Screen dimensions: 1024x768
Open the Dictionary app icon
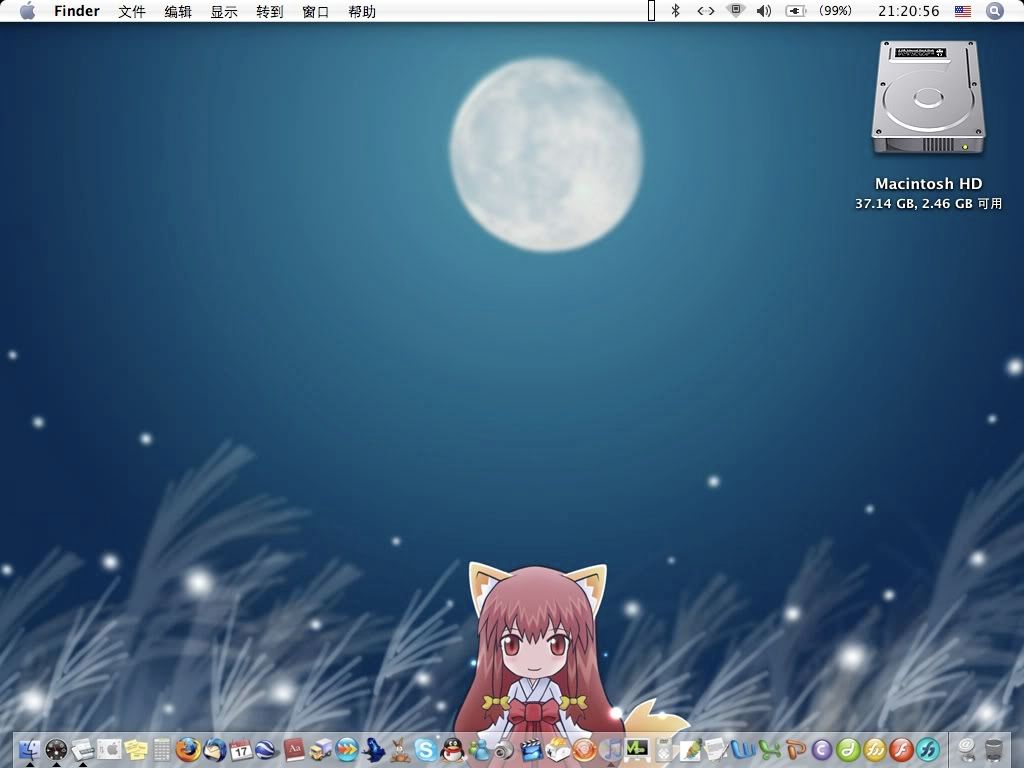pyautogui.click(x=294, y=749)
